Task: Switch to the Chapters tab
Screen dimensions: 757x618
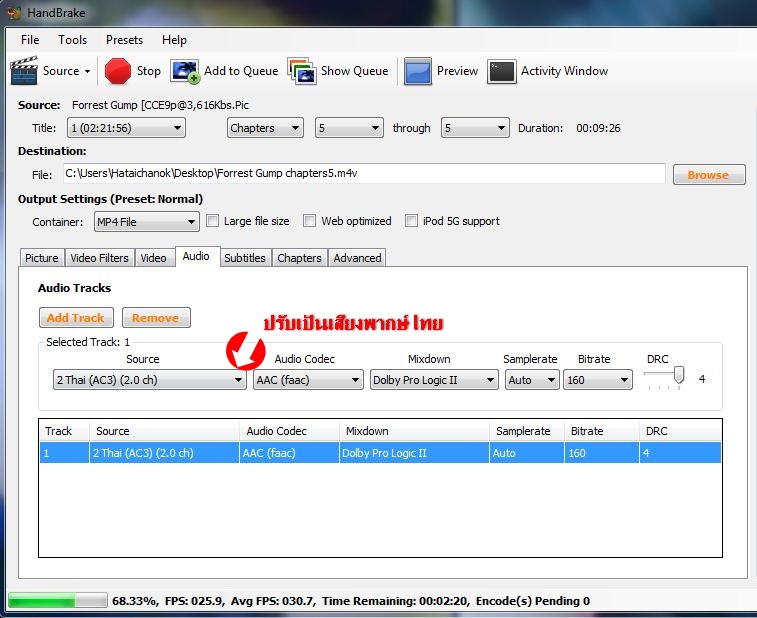Action: click(299, 258)
